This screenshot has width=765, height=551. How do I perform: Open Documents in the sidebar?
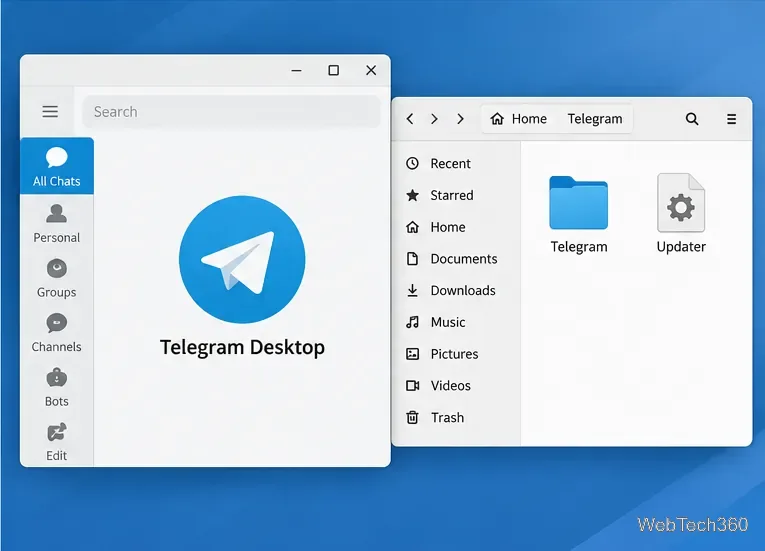tap(452, 259)
